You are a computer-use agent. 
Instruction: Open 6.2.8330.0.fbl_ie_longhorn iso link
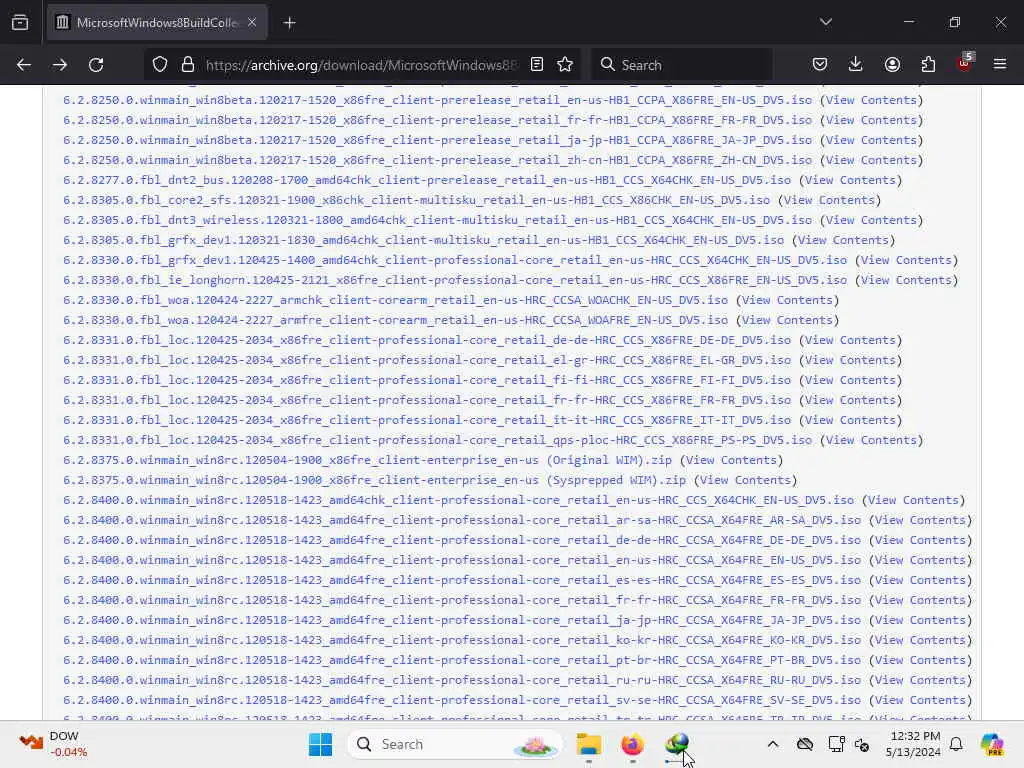click(x=455, y=280)
